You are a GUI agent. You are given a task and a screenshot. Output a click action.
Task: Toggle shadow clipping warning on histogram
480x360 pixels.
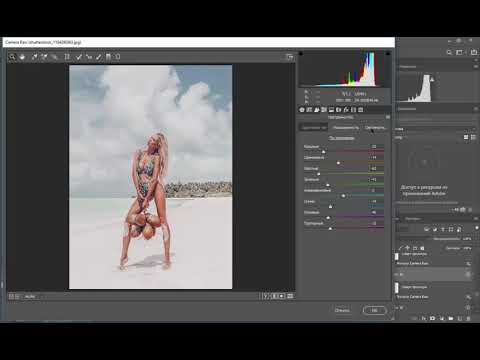pos(301,53)
